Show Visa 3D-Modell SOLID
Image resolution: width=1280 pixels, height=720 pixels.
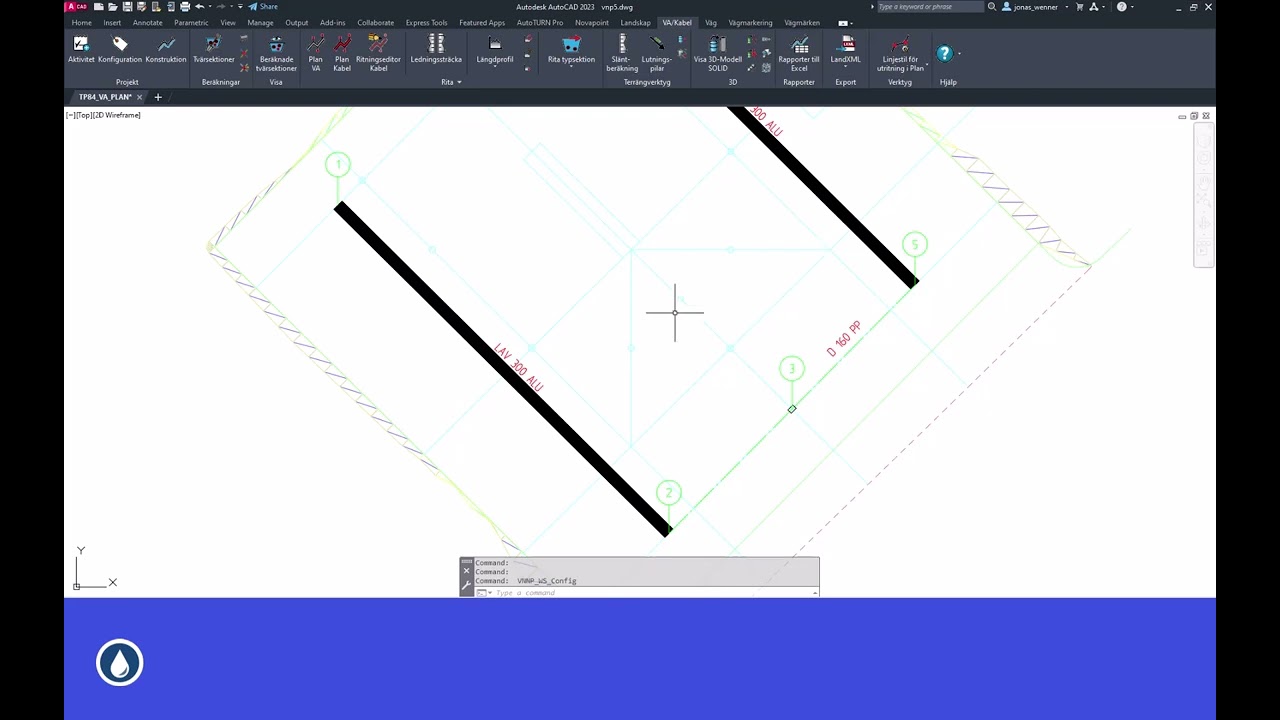click(718, 53)
